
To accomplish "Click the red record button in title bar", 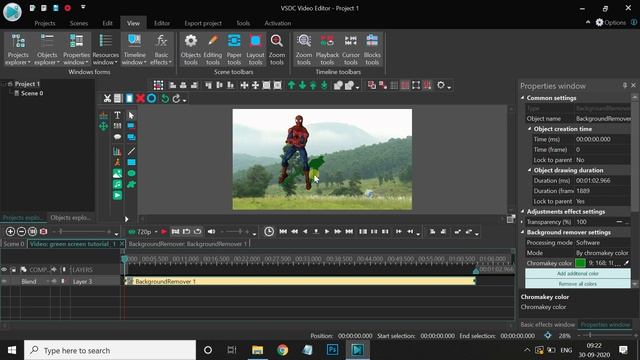I will point(68,8).
